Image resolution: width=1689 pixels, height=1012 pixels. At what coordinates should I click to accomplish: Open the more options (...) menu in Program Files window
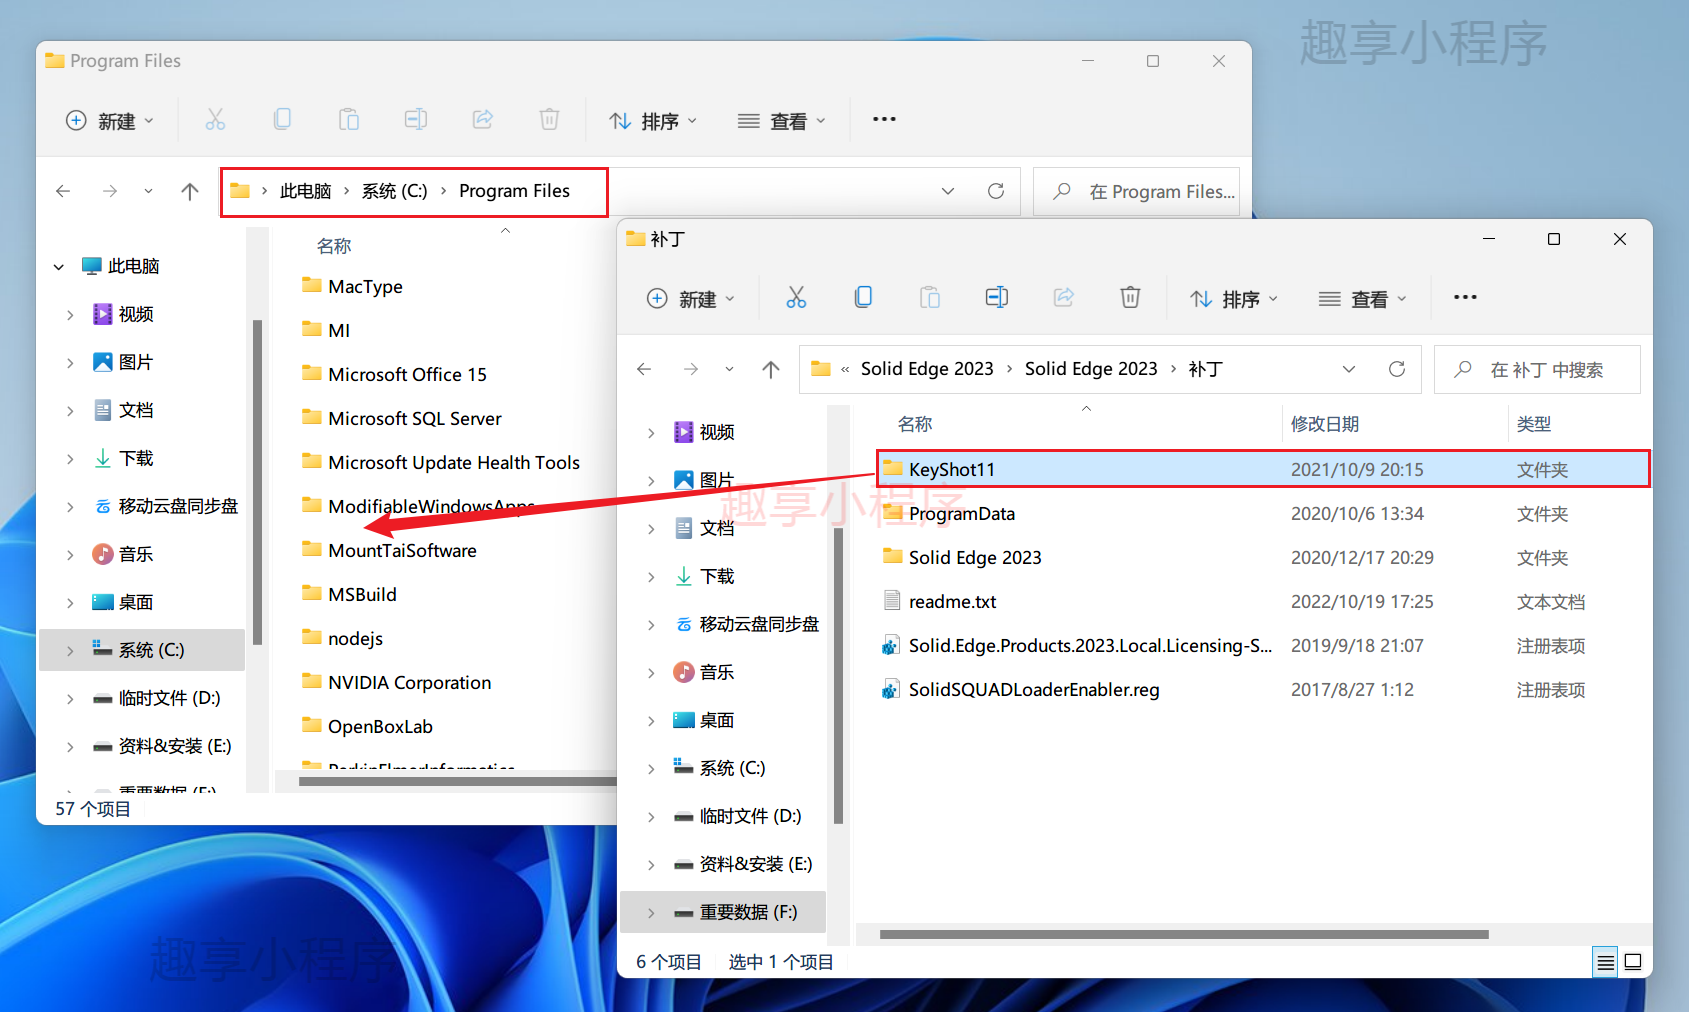click(884, 120)
